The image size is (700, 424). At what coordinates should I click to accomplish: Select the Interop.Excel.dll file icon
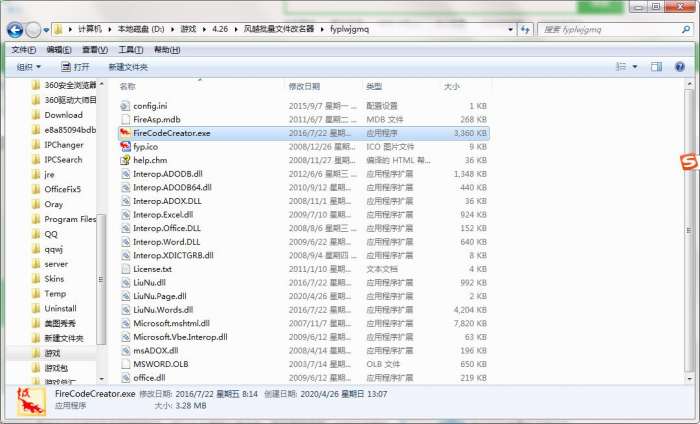point(125,214)
